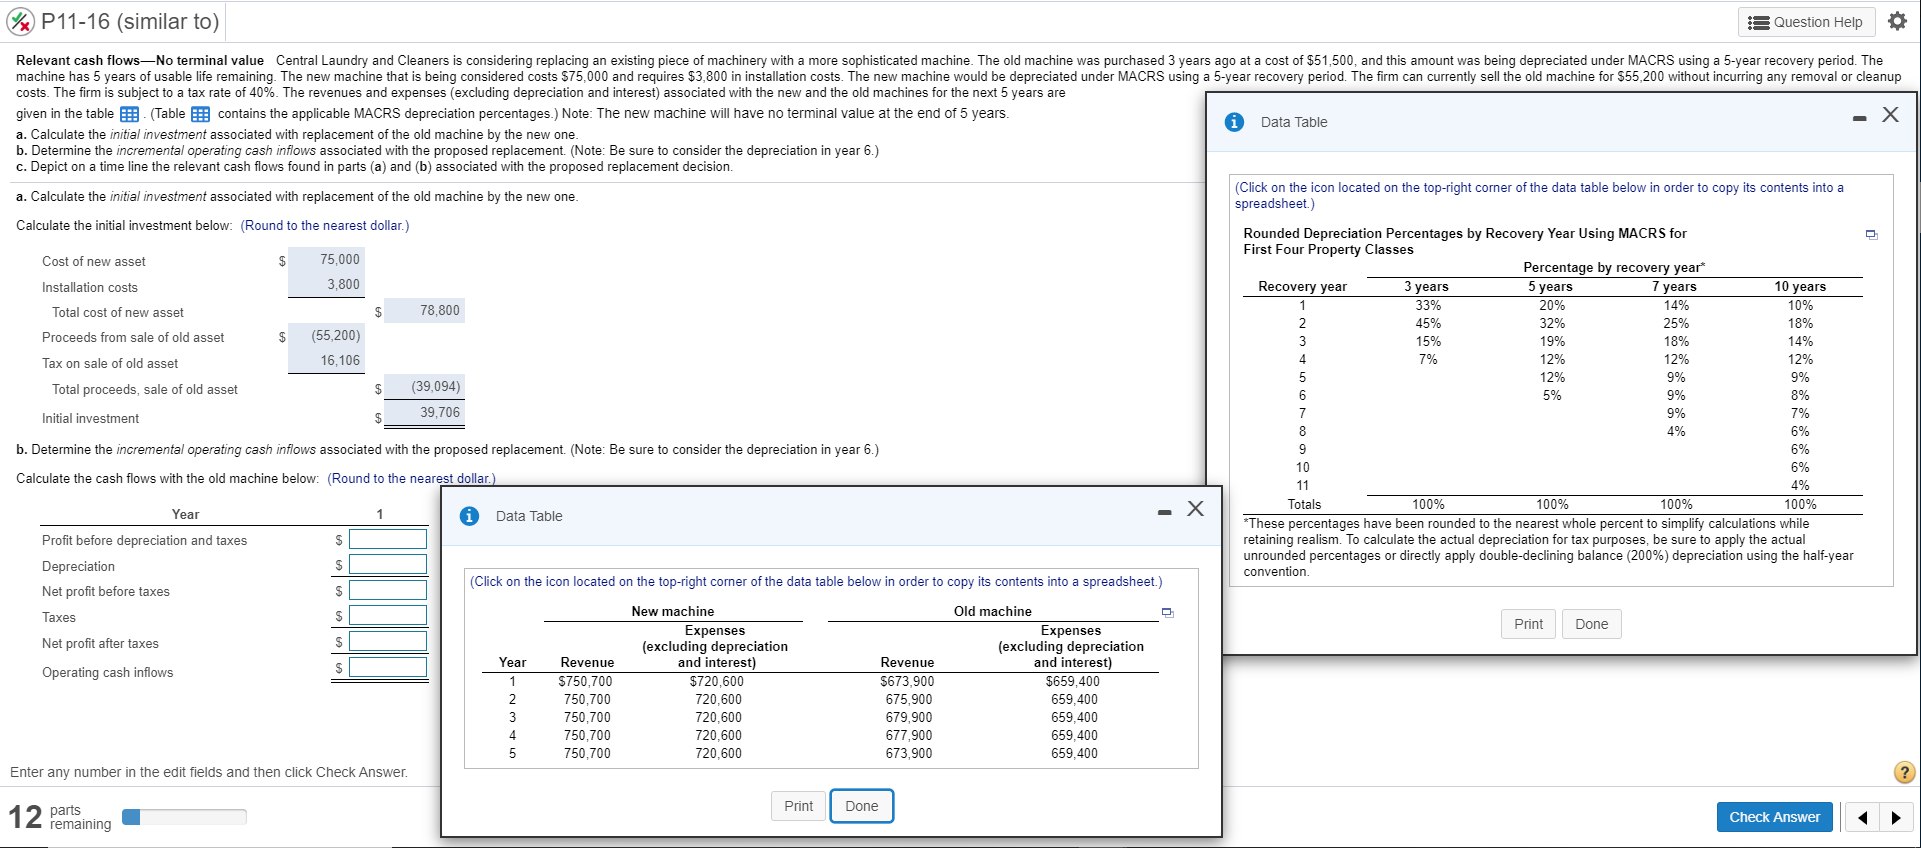
Task: Click the 5% cell for recovery year 6
Action: (x=1552, y=395)
